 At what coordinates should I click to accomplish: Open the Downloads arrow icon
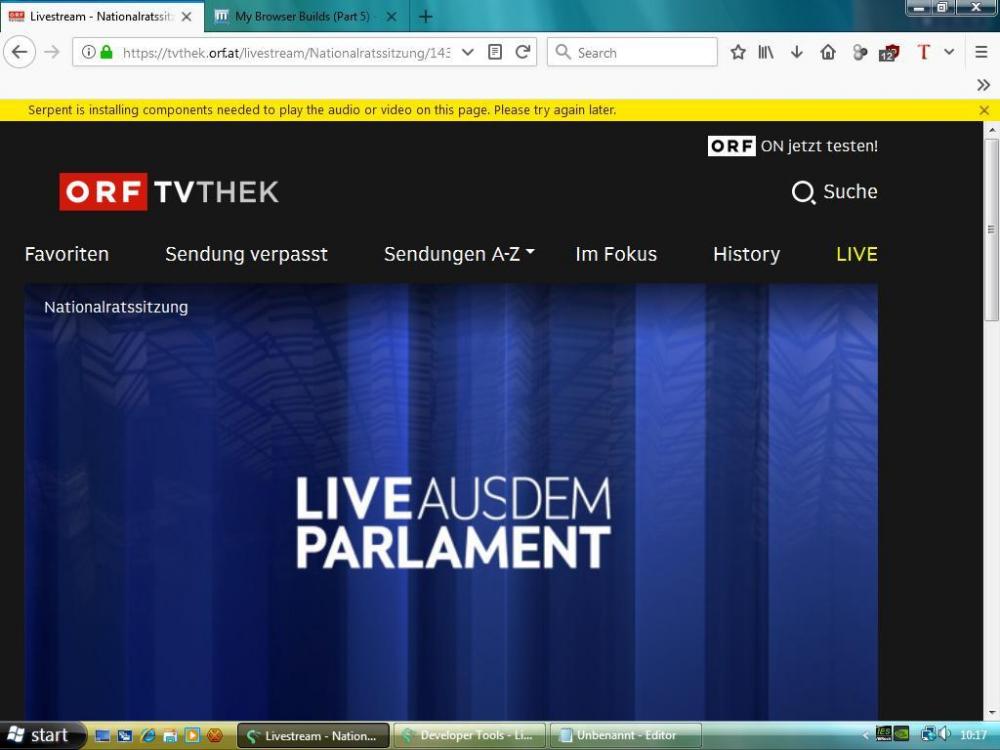[797, 52]
